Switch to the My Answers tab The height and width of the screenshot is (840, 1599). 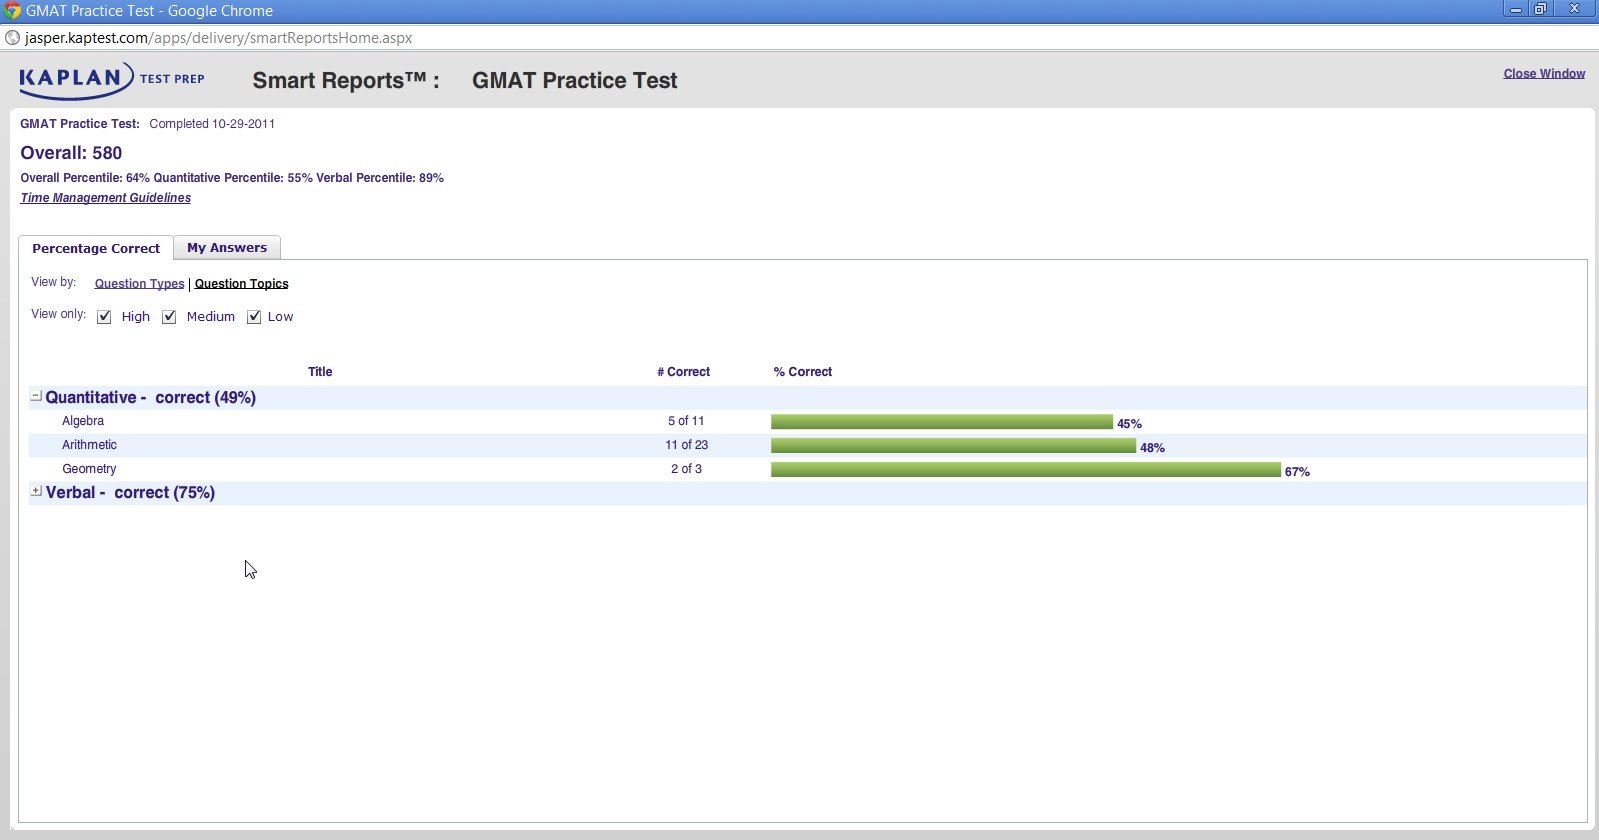pos(227,248)
